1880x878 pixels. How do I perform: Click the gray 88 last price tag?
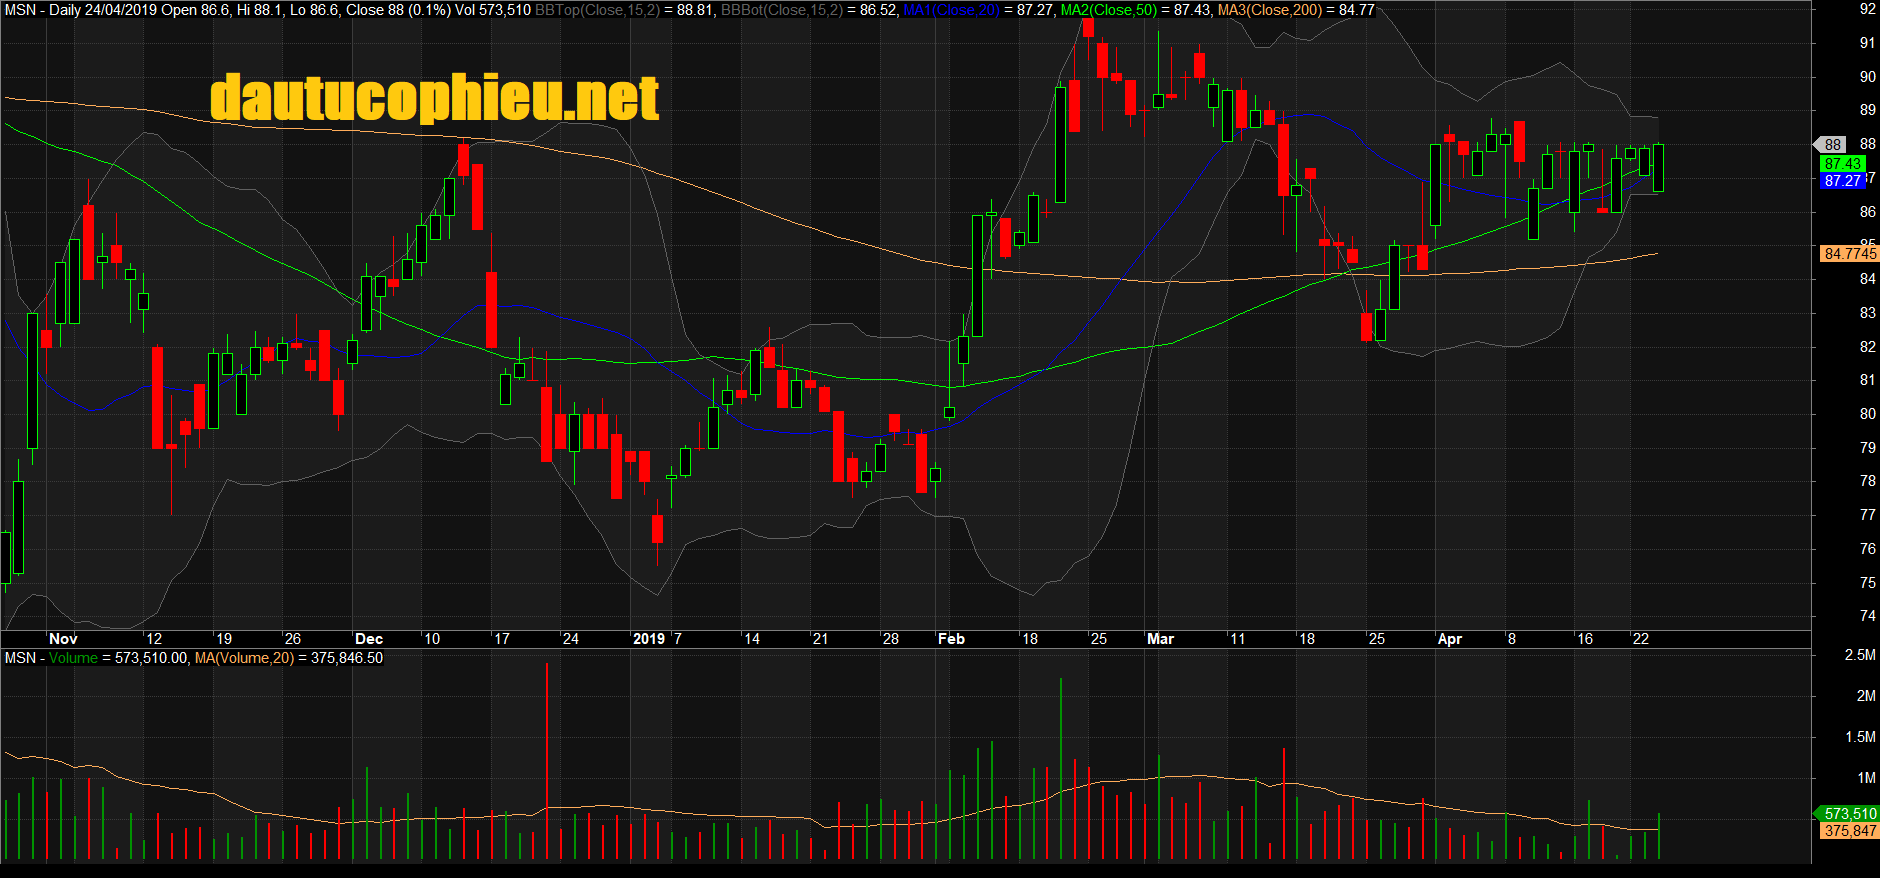tap(1832, 145)
